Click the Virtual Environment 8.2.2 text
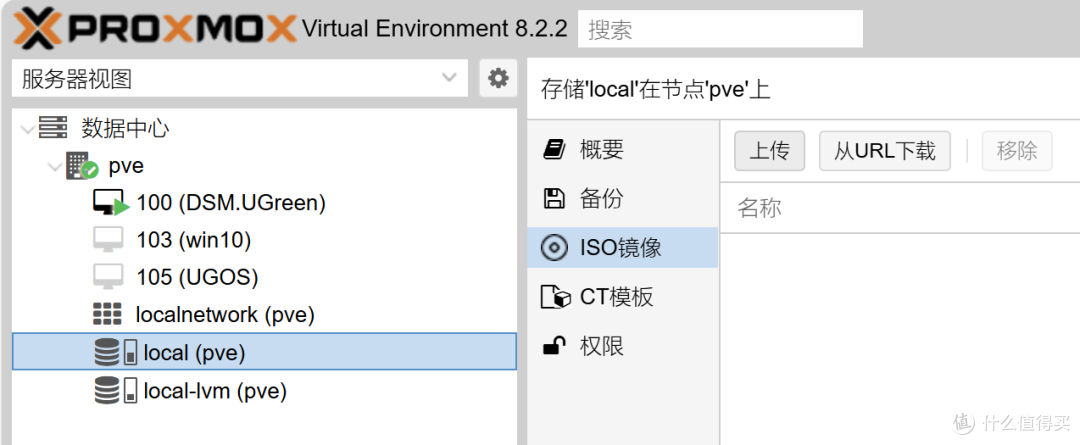1080x445 pixels. (435, 29)
